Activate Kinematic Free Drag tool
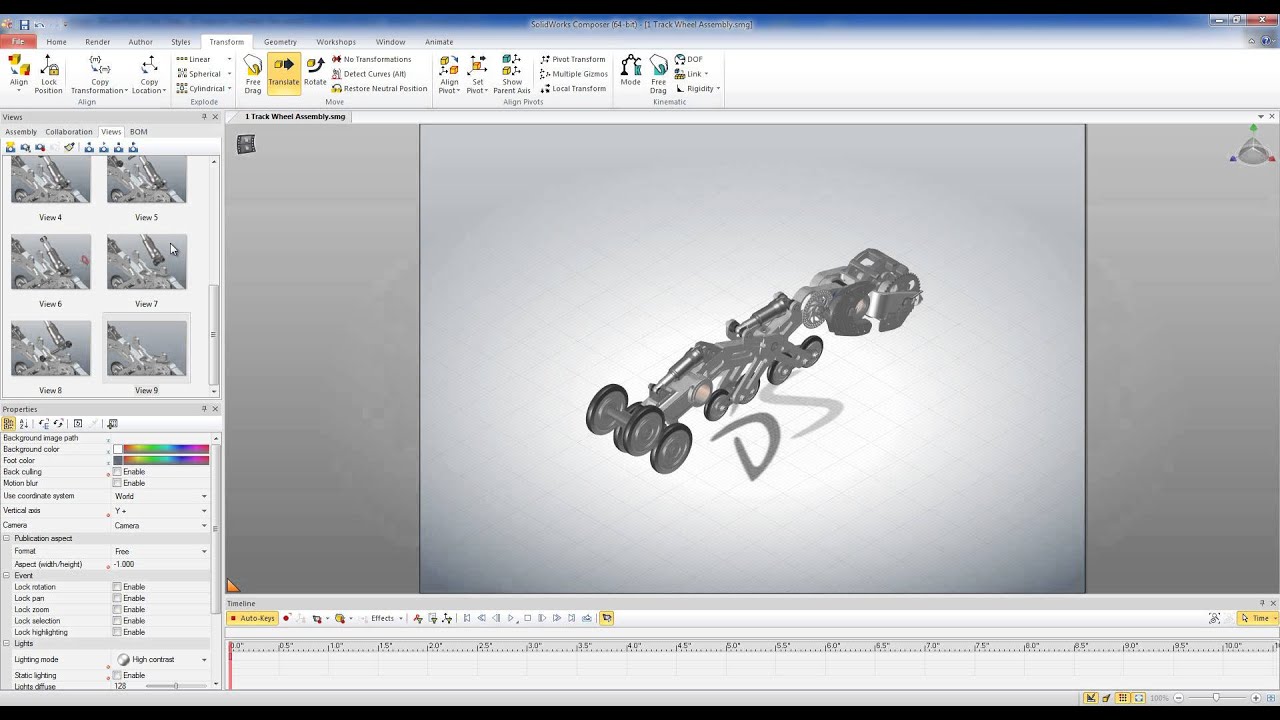Viewport: 1280px width, 720px height. (658, 74)
